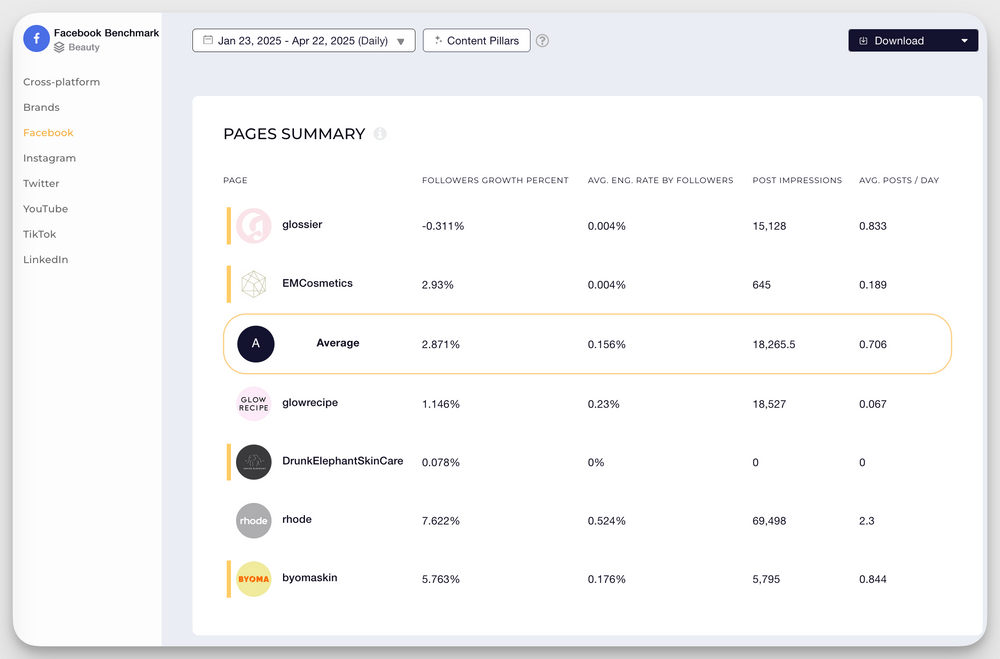Select the Beauty layers icon under Facebook Benchmark
This screenshot has width=1000, height=659.
59,46
